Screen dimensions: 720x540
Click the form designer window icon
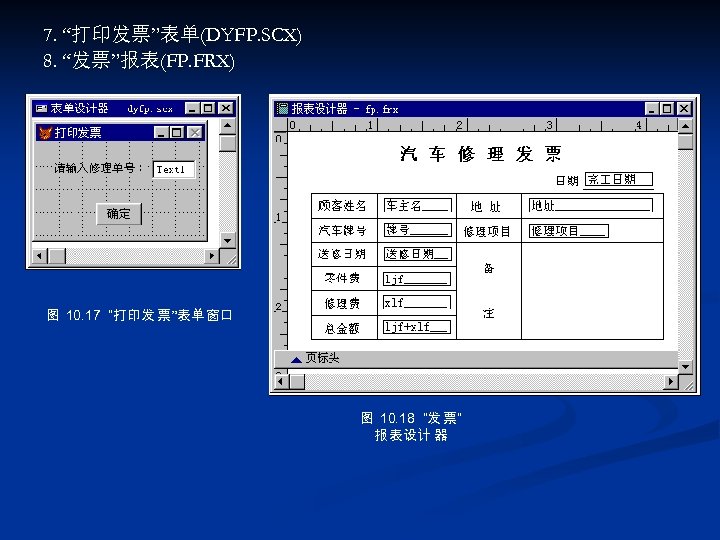(x=41, y=108)
